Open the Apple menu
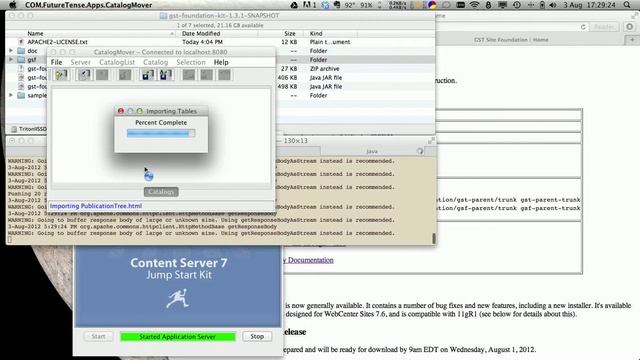This screenshot has width=640, height=360. (x=13, y=5)
